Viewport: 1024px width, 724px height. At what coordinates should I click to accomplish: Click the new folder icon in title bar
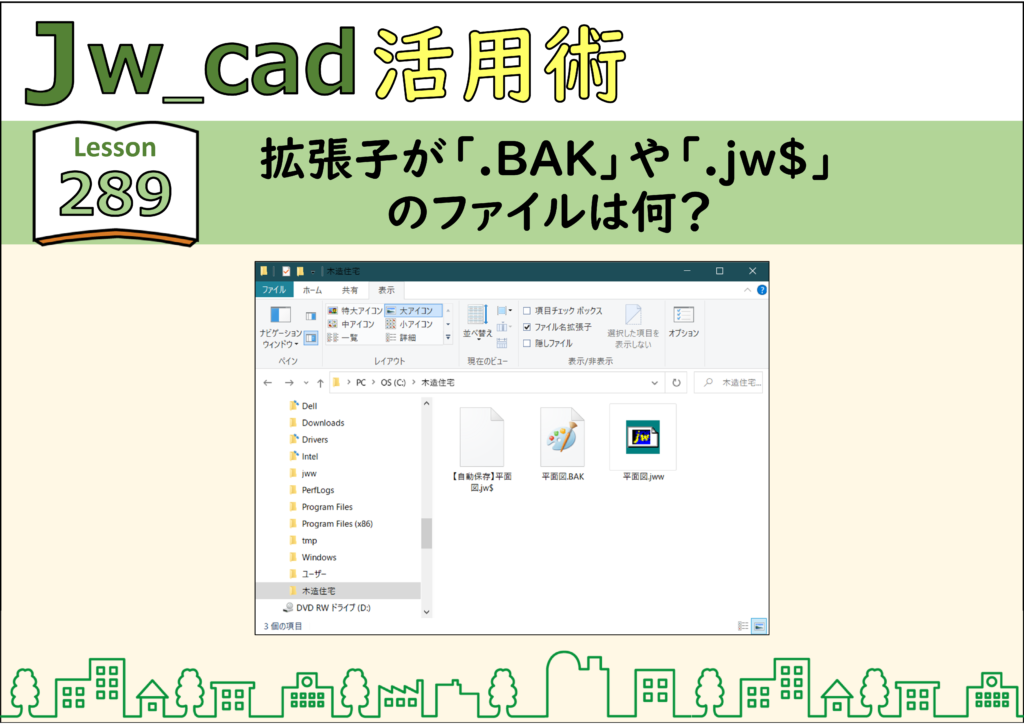pos(300,271)
